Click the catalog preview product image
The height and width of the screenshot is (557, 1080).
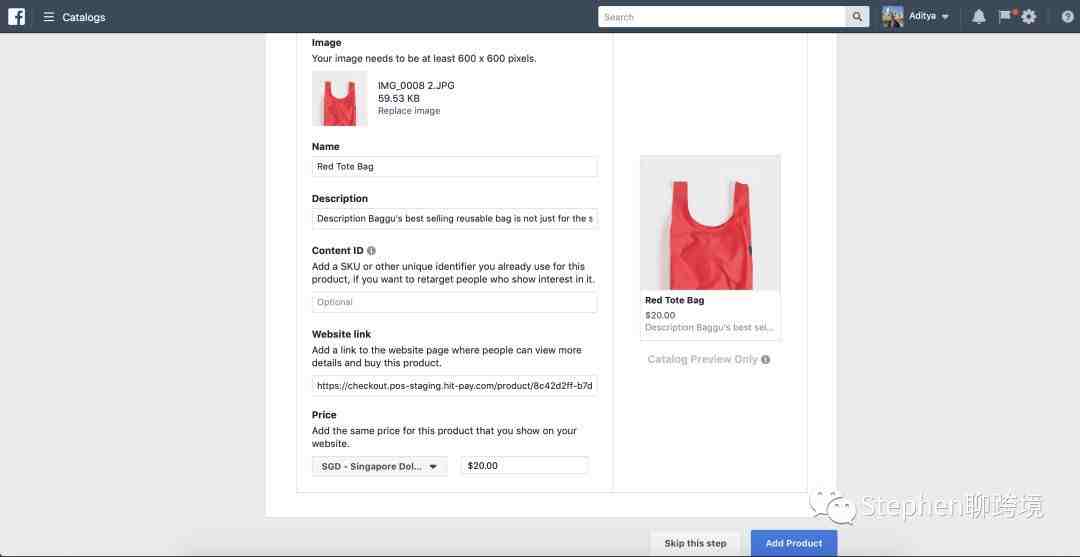(710, 223)
